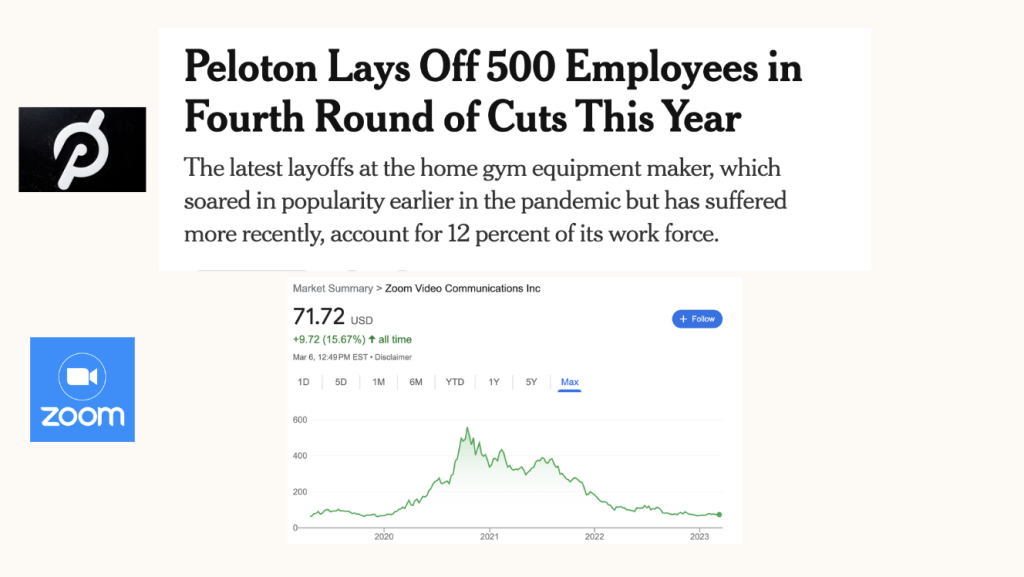
Task: Choose the 5Y chart range
Action: 532,382
